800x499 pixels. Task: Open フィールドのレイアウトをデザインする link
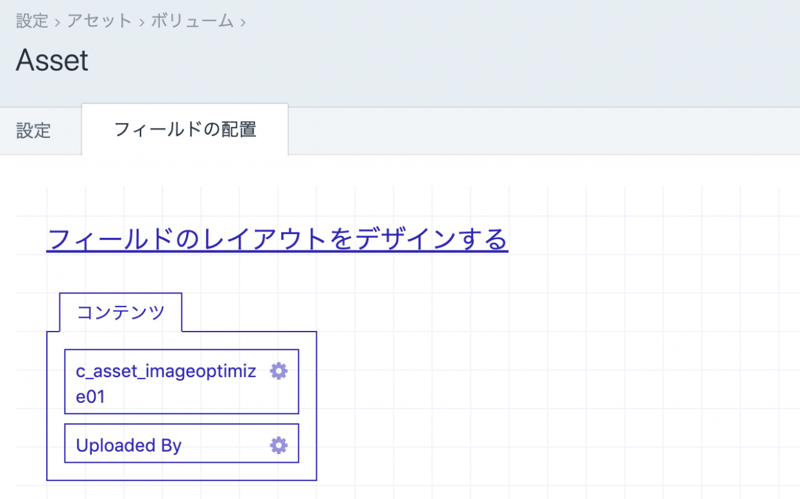point(277,240)
